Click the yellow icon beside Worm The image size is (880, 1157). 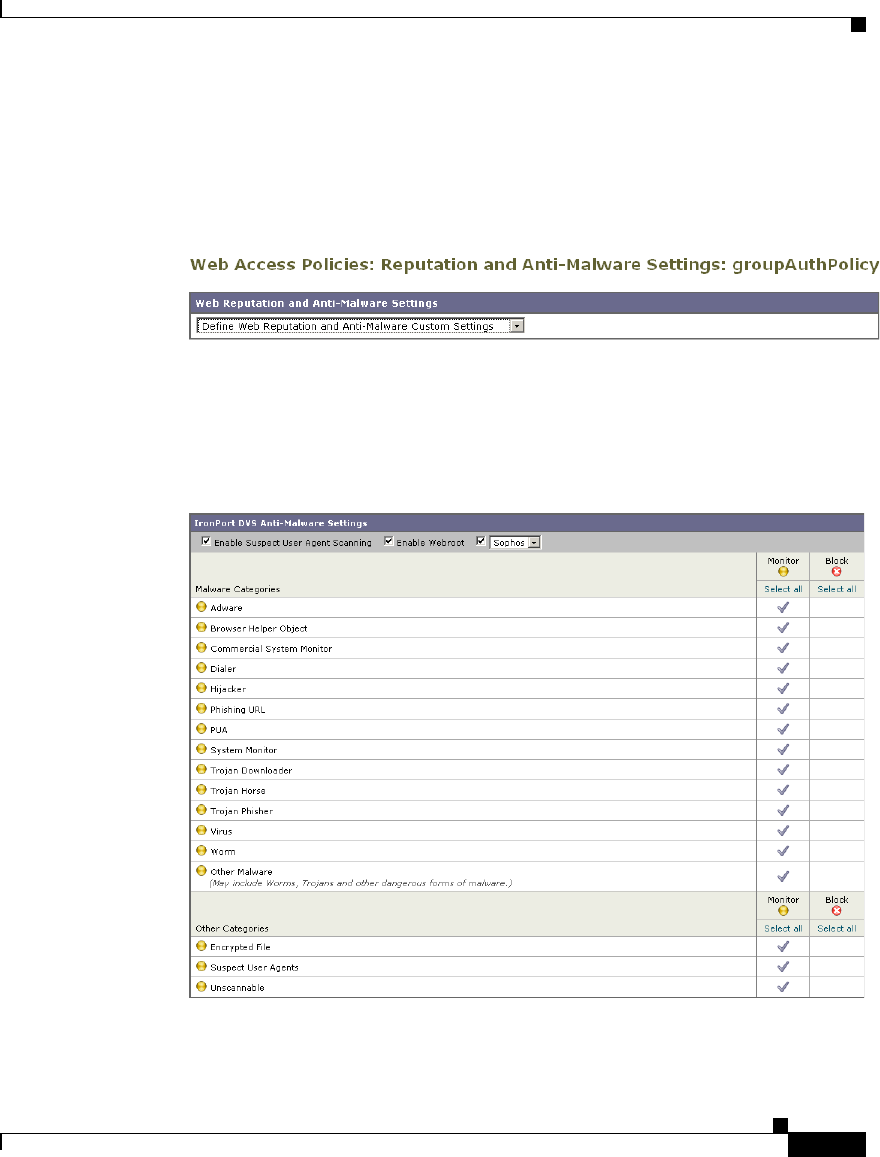(x=201, y=850)
